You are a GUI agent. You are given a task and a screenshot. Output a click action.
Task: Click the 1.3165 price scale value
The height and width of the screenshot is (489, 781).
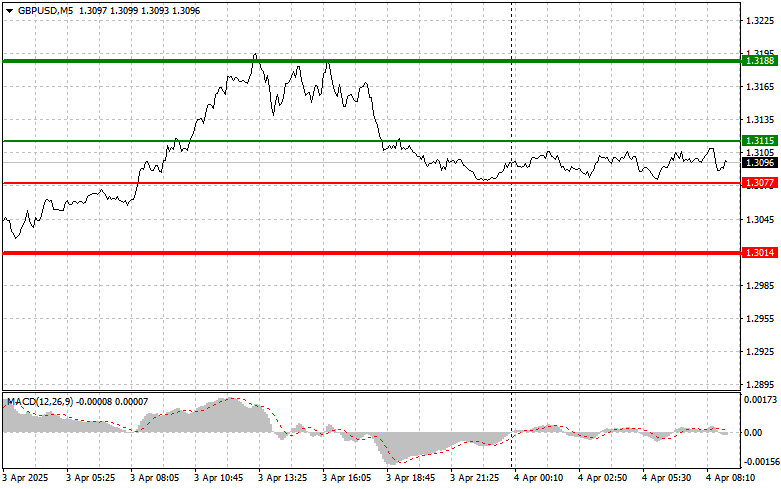coord(760,87)
